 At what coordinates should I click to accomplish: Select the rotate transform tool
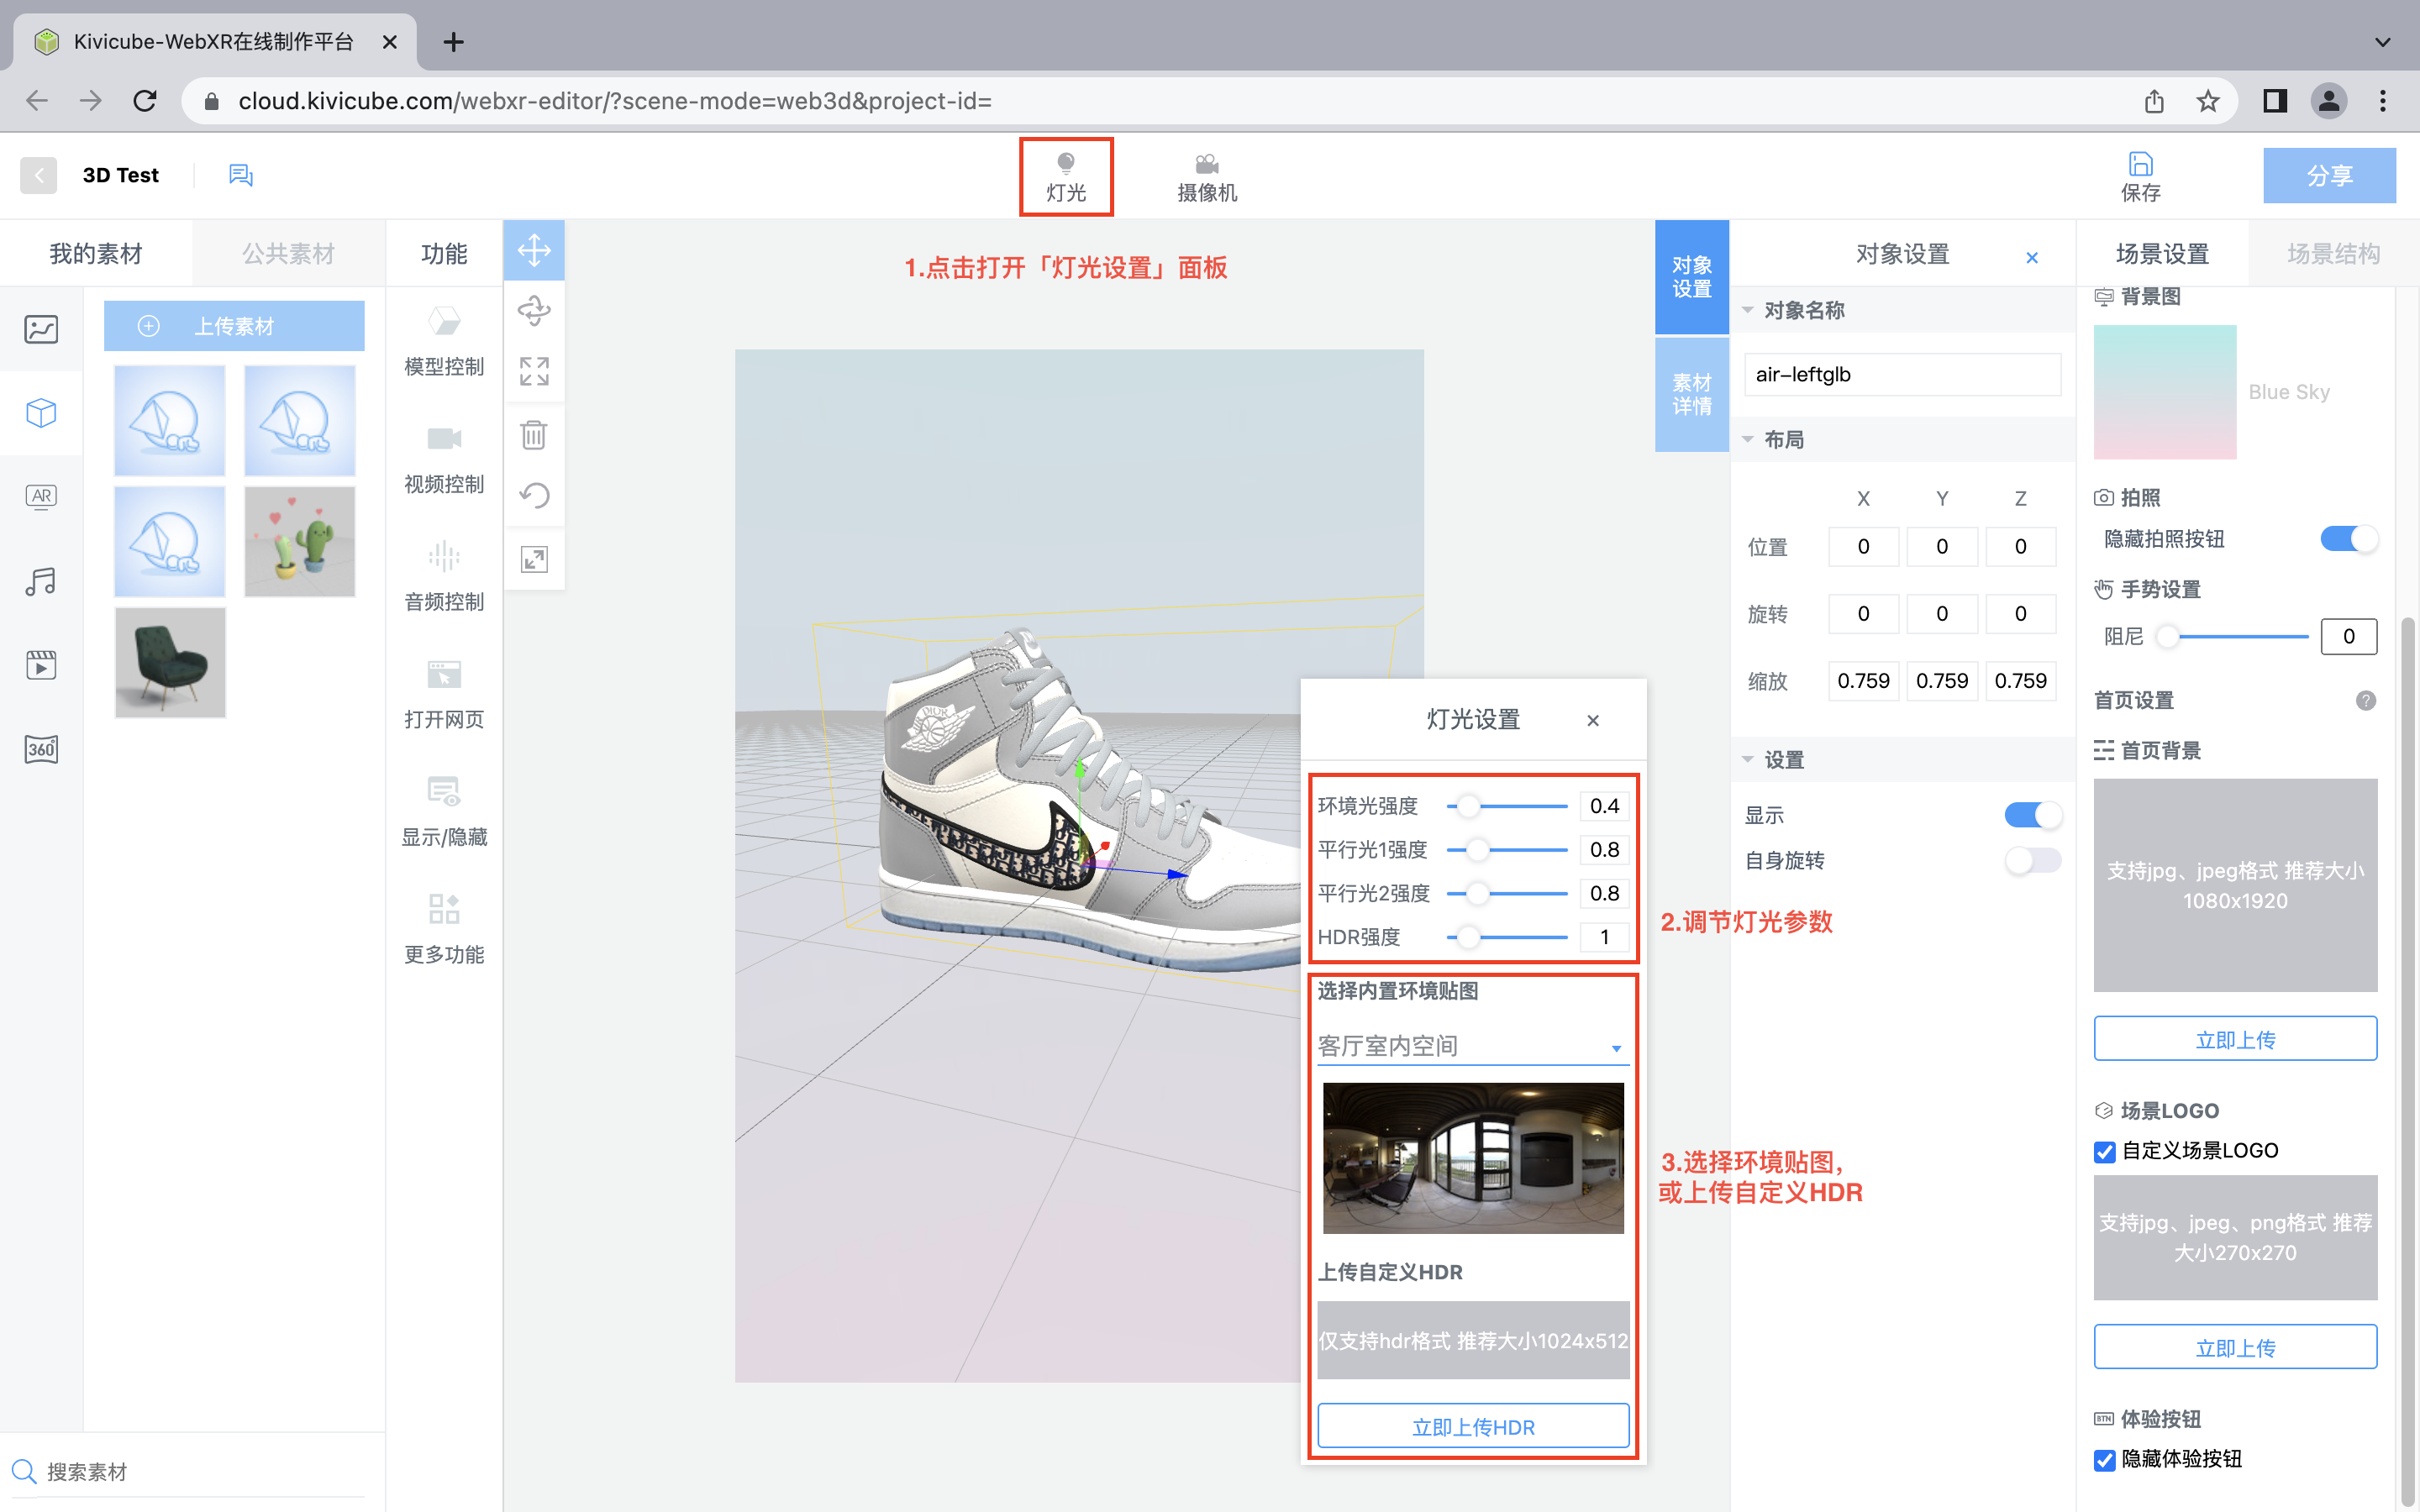click(x=534, y=311)
